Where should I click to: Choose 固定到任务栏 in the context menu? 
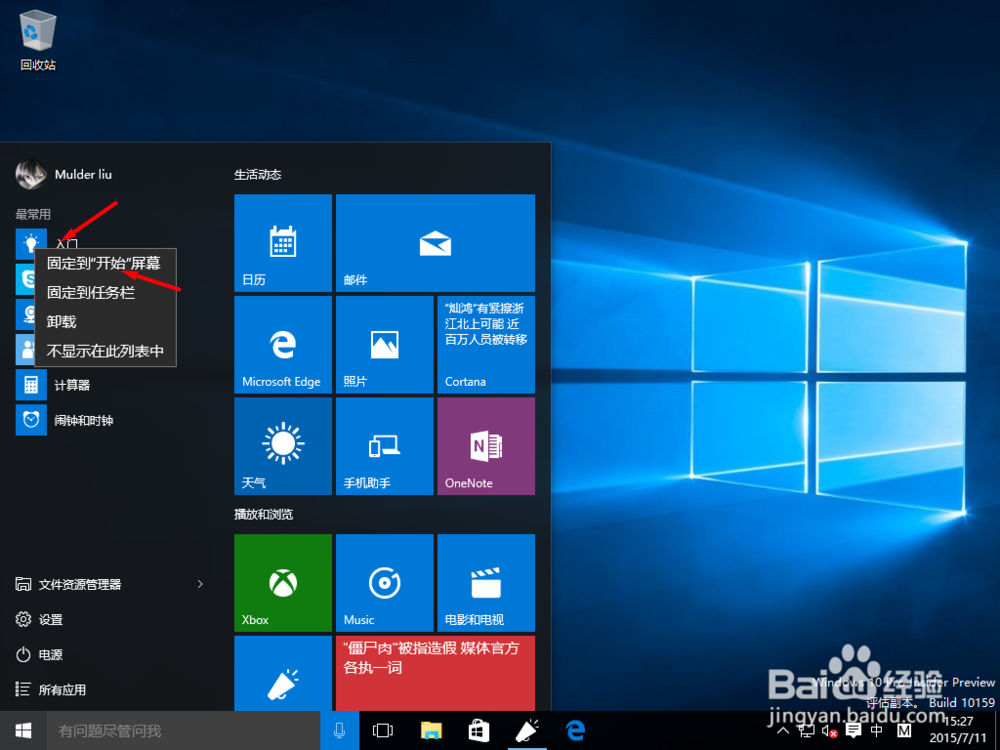point(105,293)
